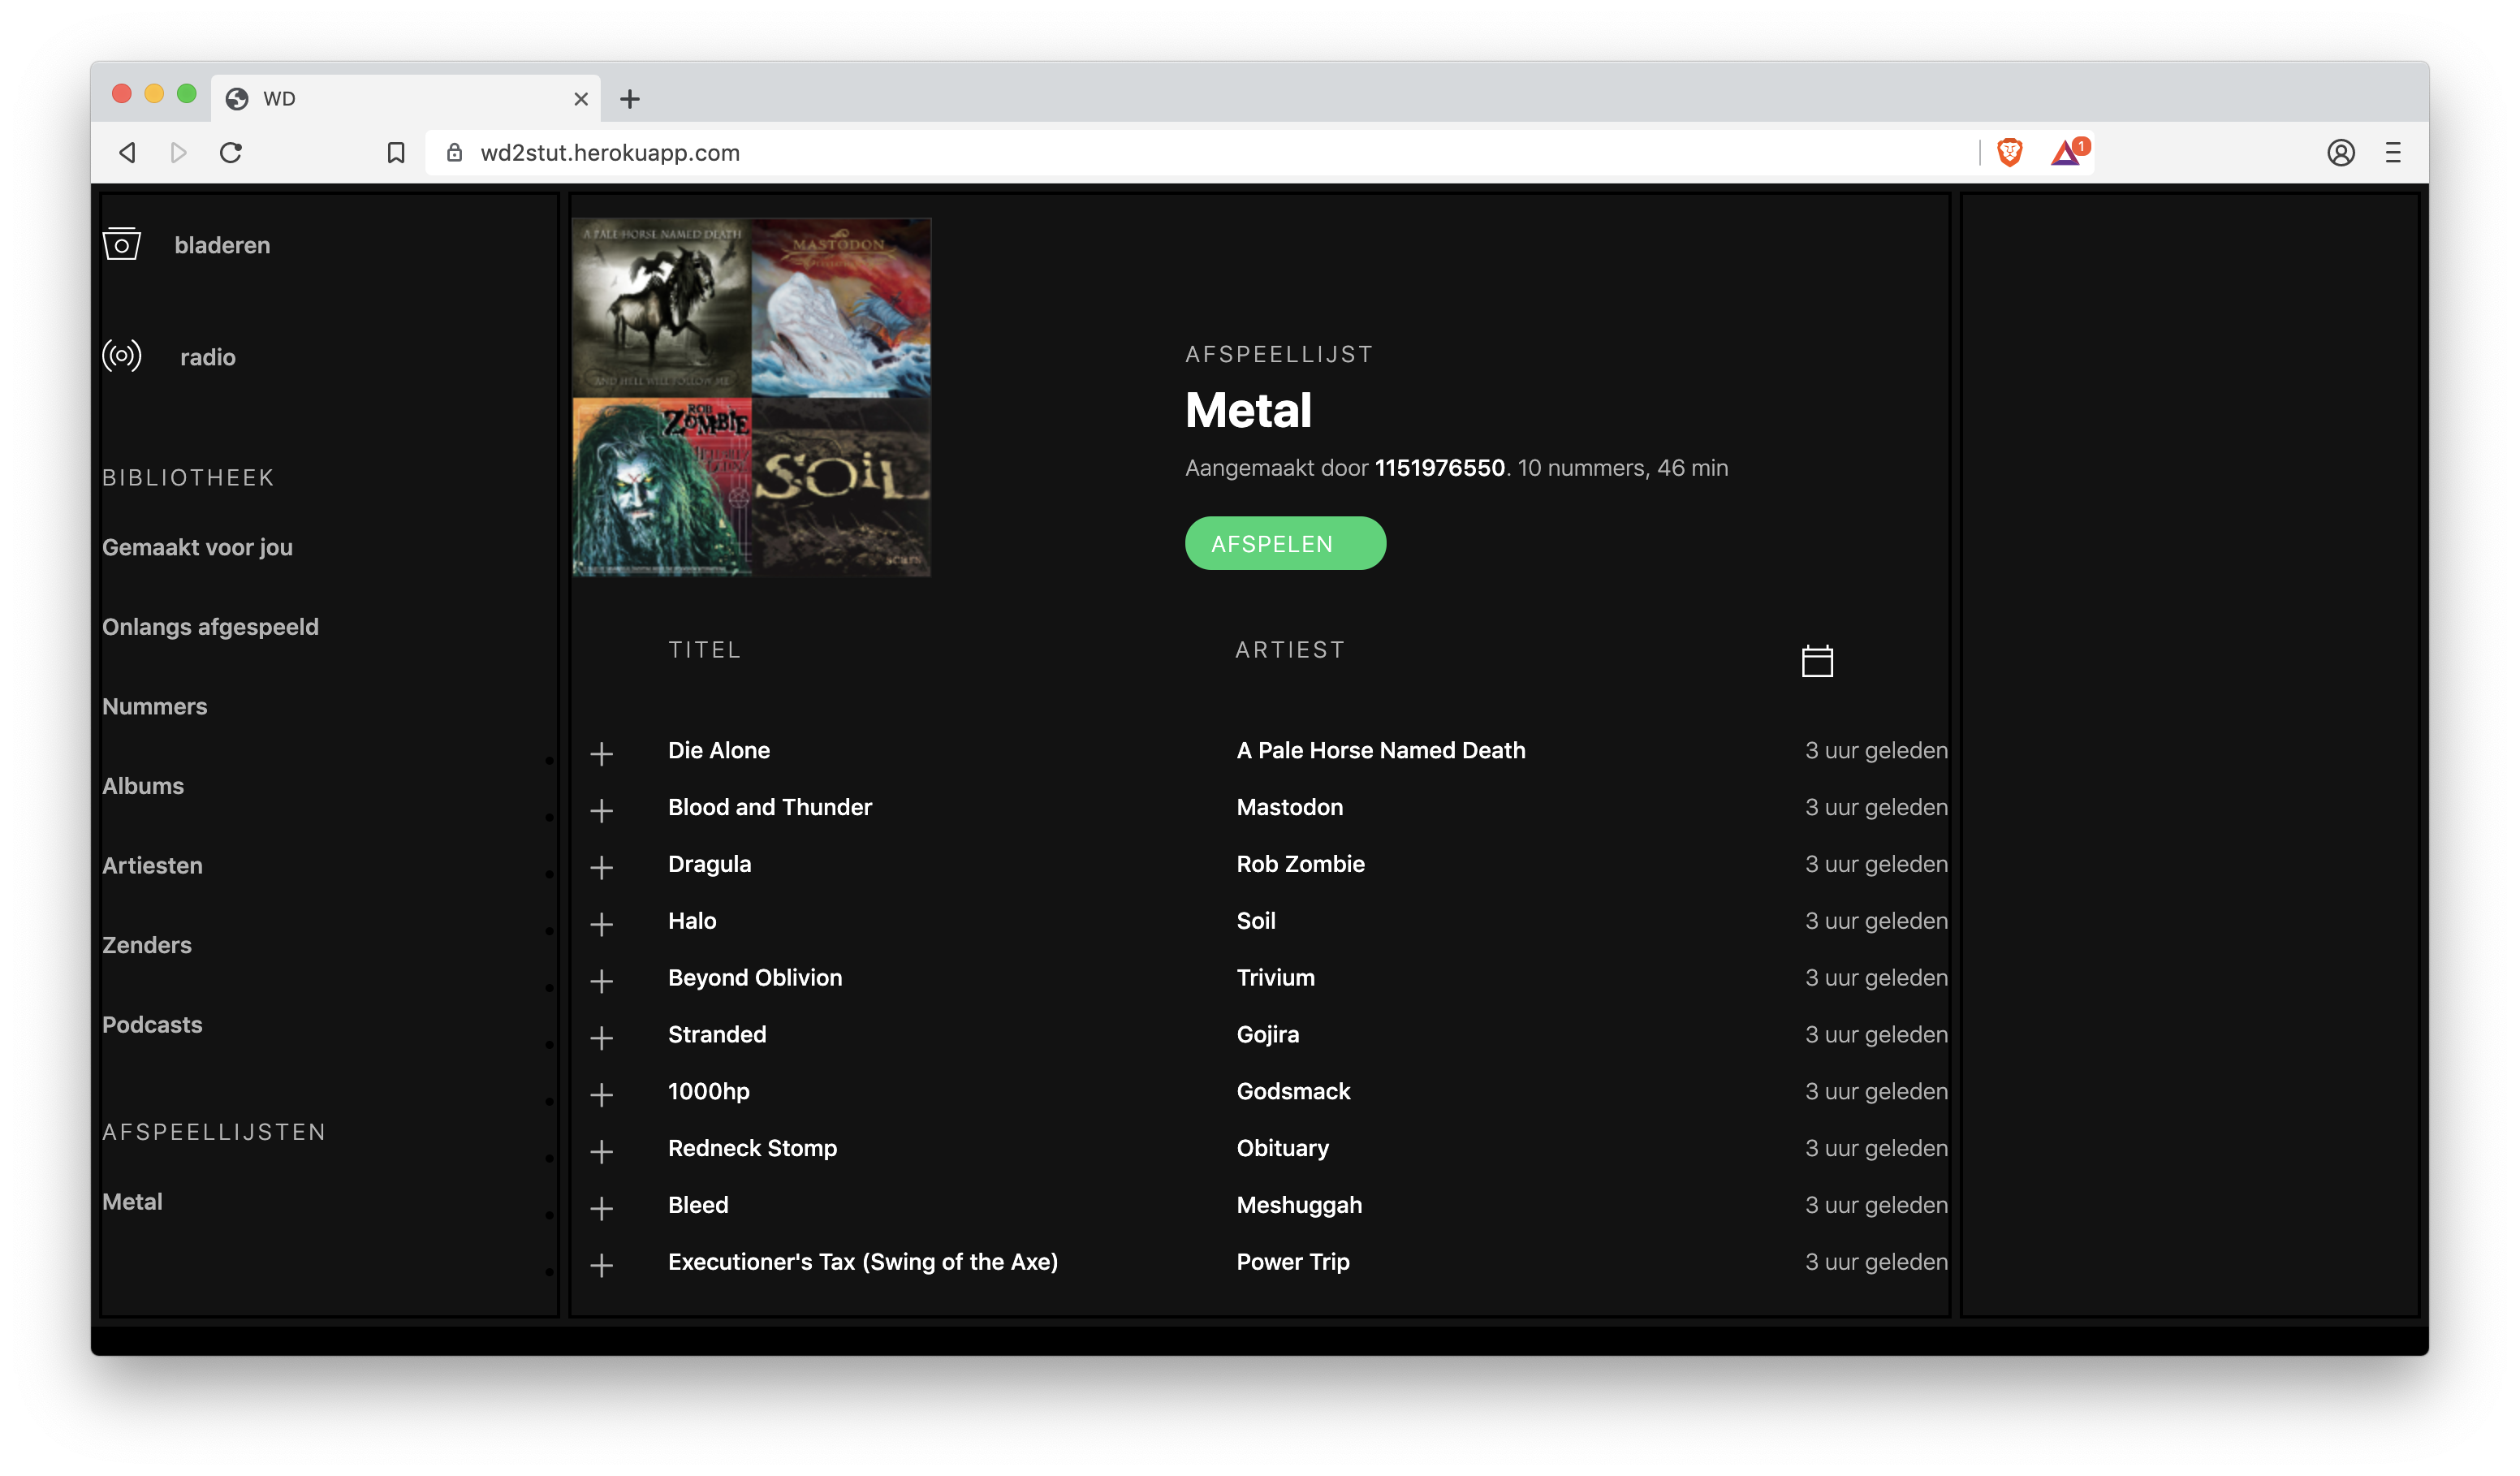Click the Metal playlist cover collage
Viewport: 2520px width, 1476px height.
[751, 397]
